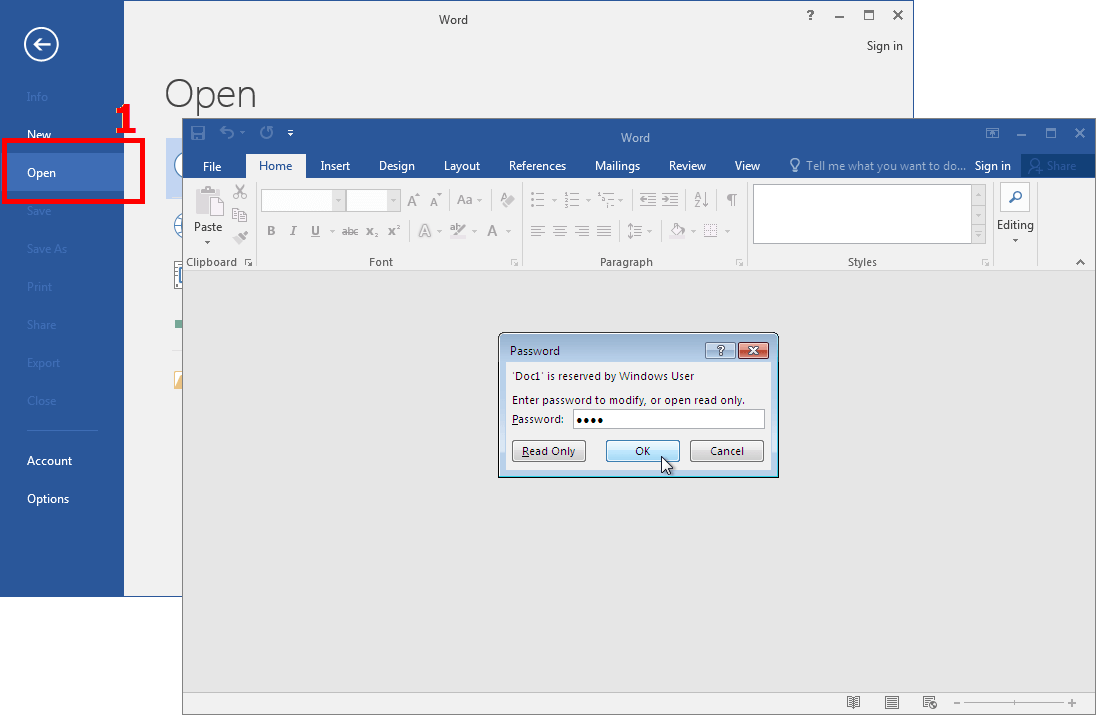The height and width of the screenshot is (715, 1096).
Task: Click the Cut scissors icon
Action: (239, 191)
